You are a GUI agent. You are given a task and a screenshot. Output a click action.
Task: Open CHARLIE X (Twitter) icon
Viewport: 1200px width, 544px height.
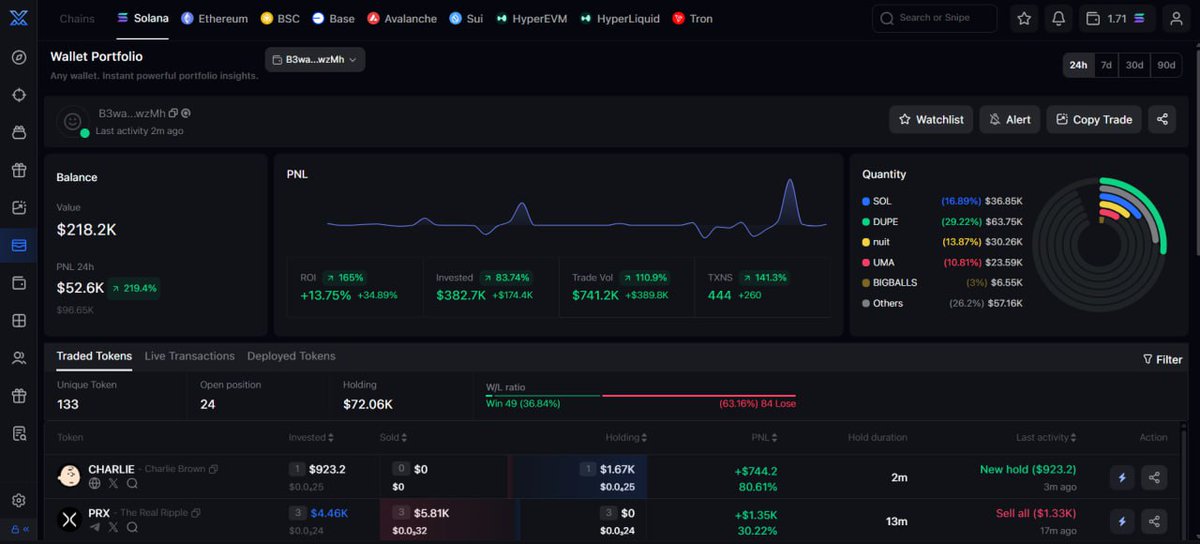(113, 484)
